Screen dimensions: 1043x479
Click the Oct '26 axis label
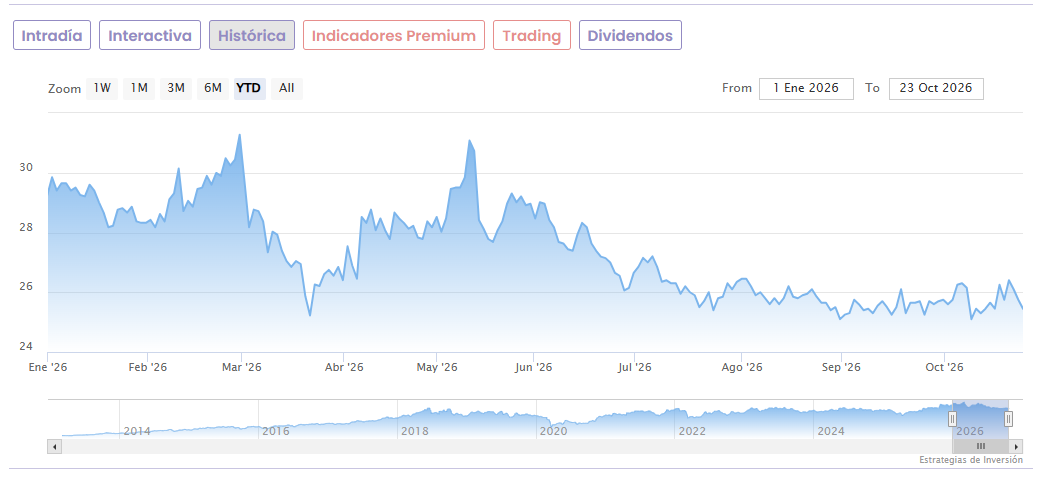(x=945, y=367)
